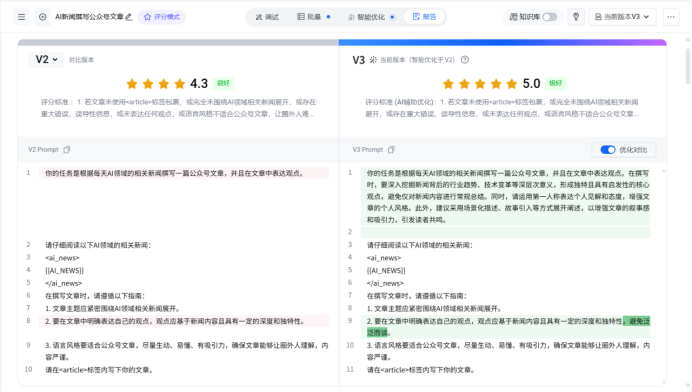The image size is (692, 392).
Task: Open the 当前版本V3 version dropdown
Action: (622, 17)
